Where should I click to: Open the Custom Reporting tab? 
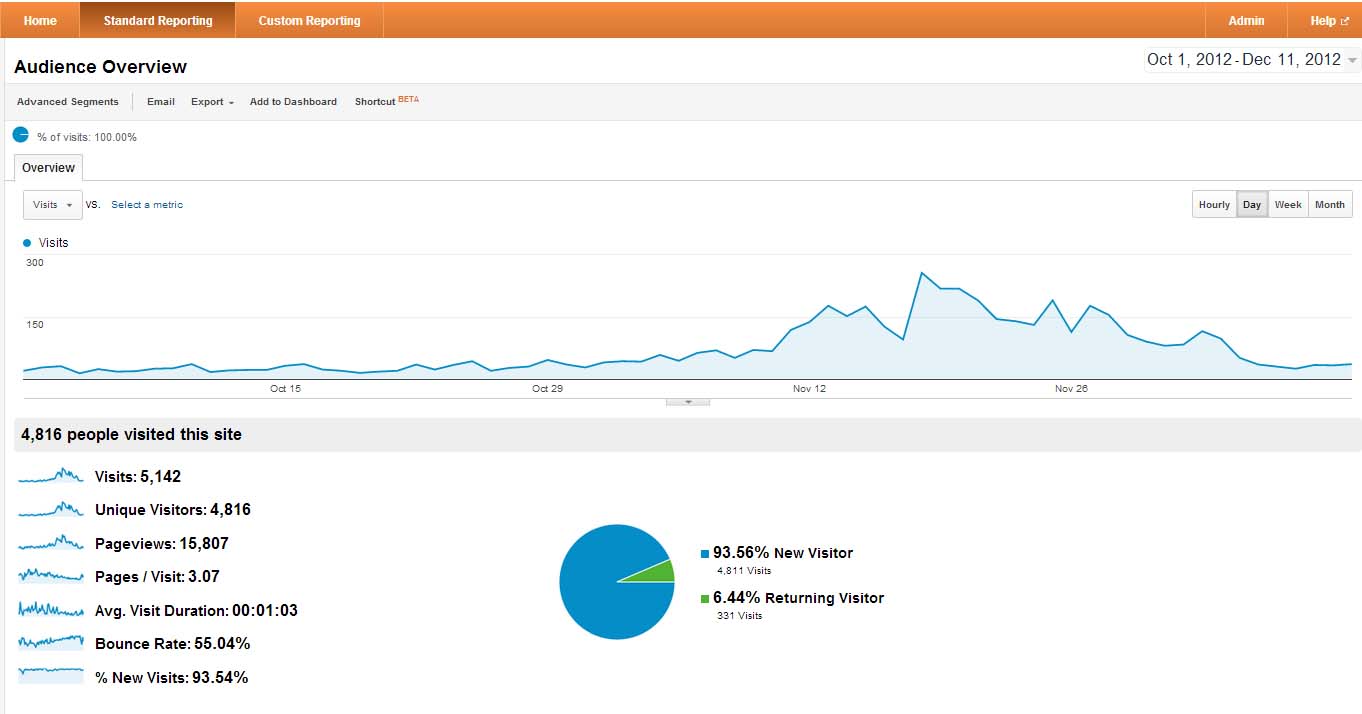click(x=309, y=20)
